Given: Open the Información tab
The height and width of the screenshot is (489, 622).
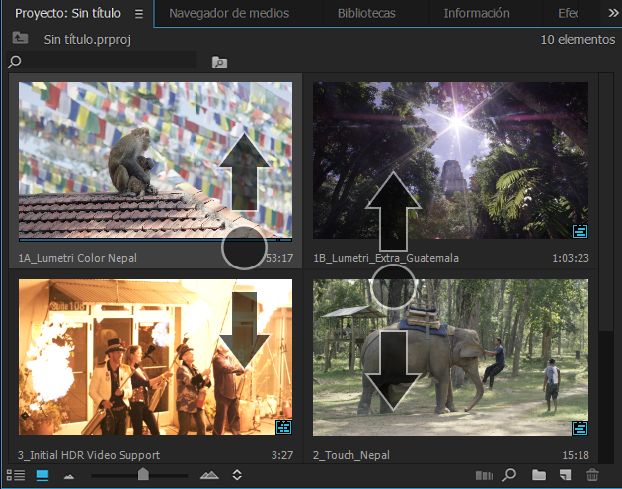Looking at the screenshot, I should click(x=476, y=13).
